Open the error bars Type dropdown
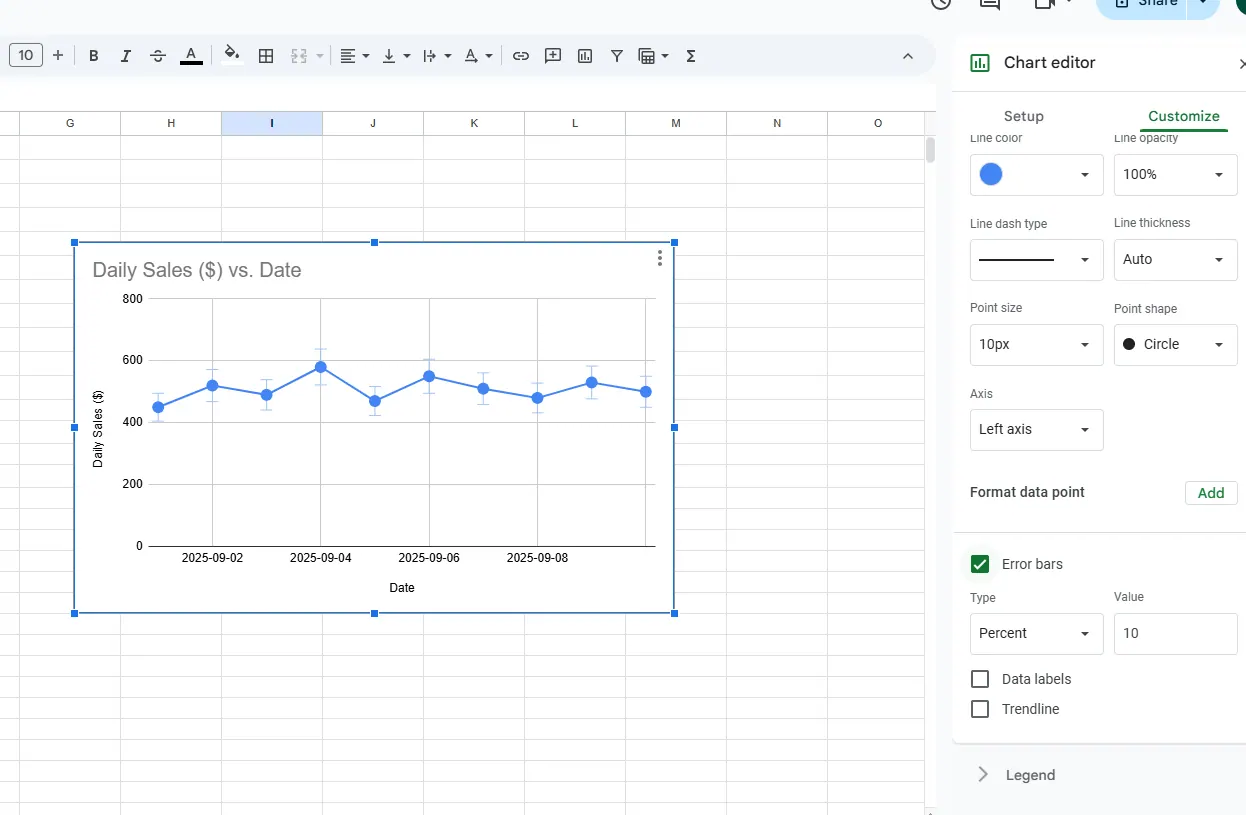This screenshot has height=815, width=1246. pyautogui.click(x=1036, y=633)
